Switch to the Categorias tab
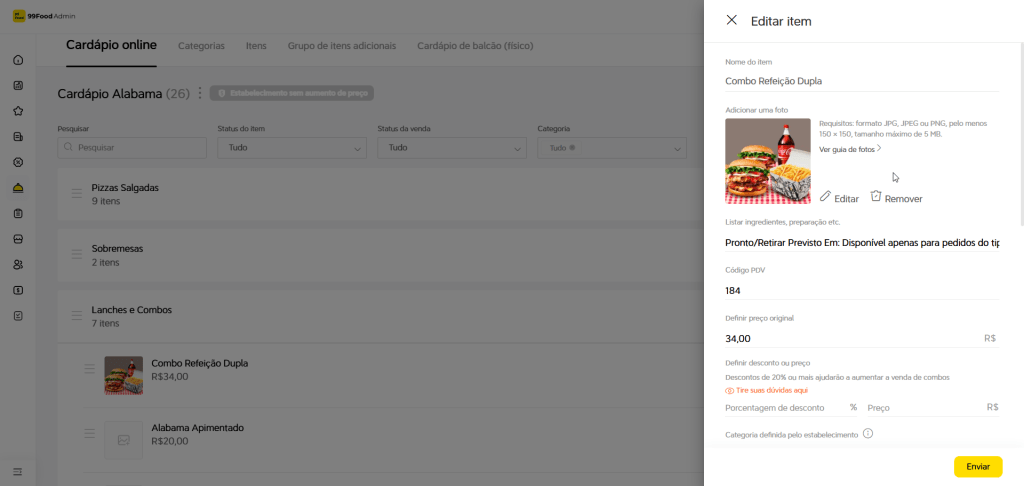1024x486 pixels. point(201,46)
